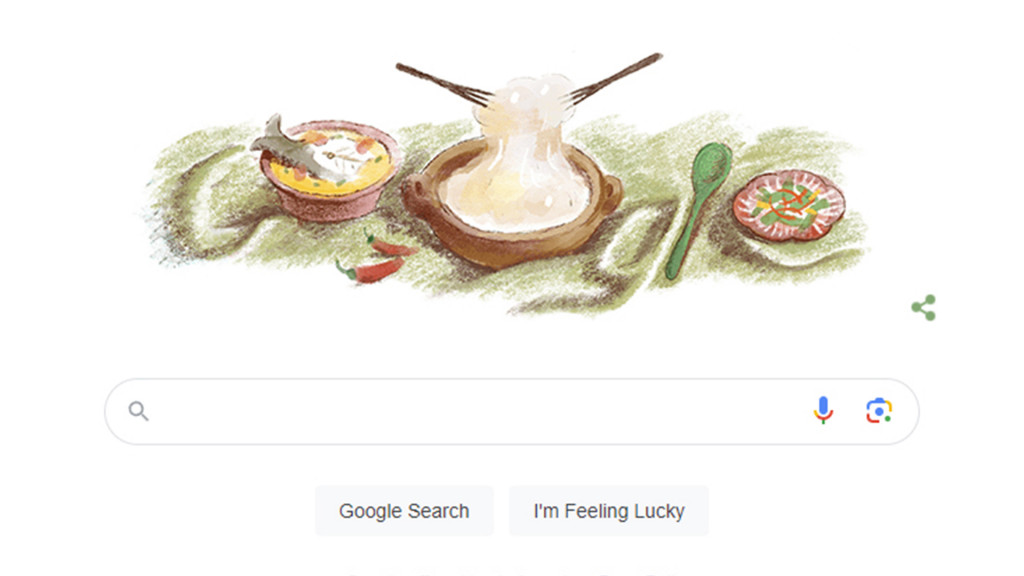
Task: Open Search by image camera lens icon
Action: 879,411
